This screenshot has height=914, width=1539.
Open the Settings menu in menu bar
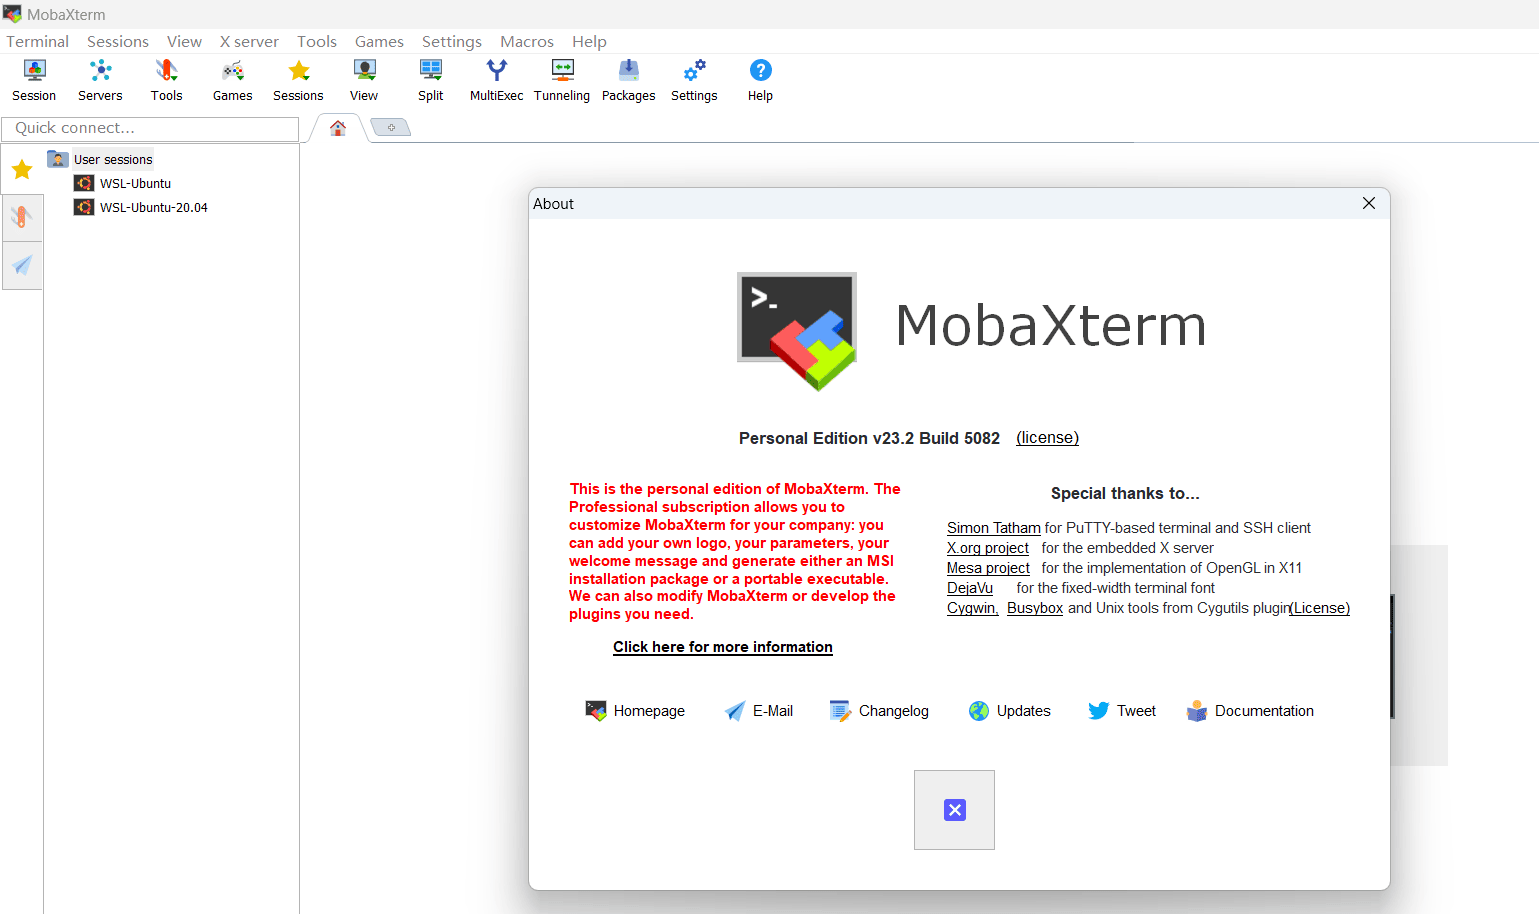(x=451, y=41)
